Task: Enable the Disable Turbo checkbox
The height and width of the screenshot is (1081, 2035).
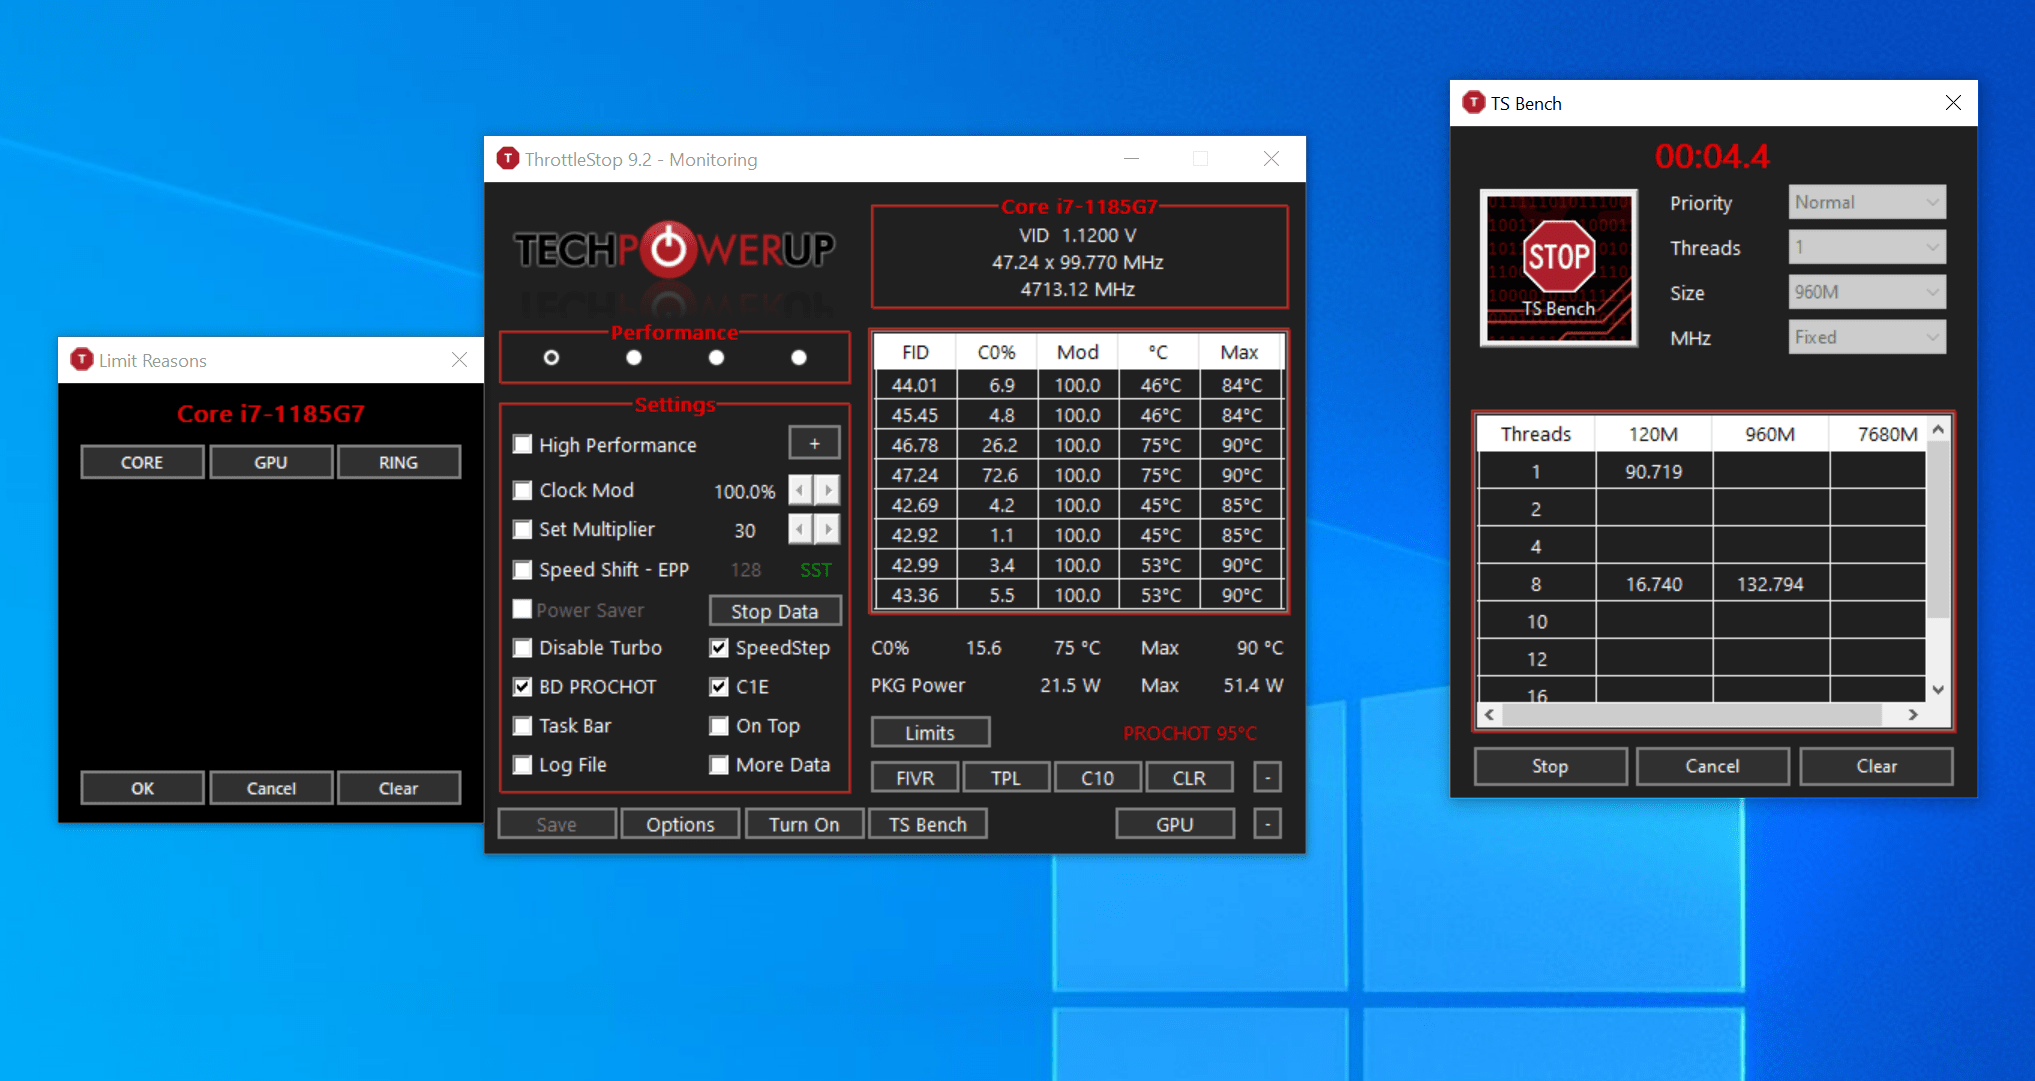Action: [x=522, y=647]
